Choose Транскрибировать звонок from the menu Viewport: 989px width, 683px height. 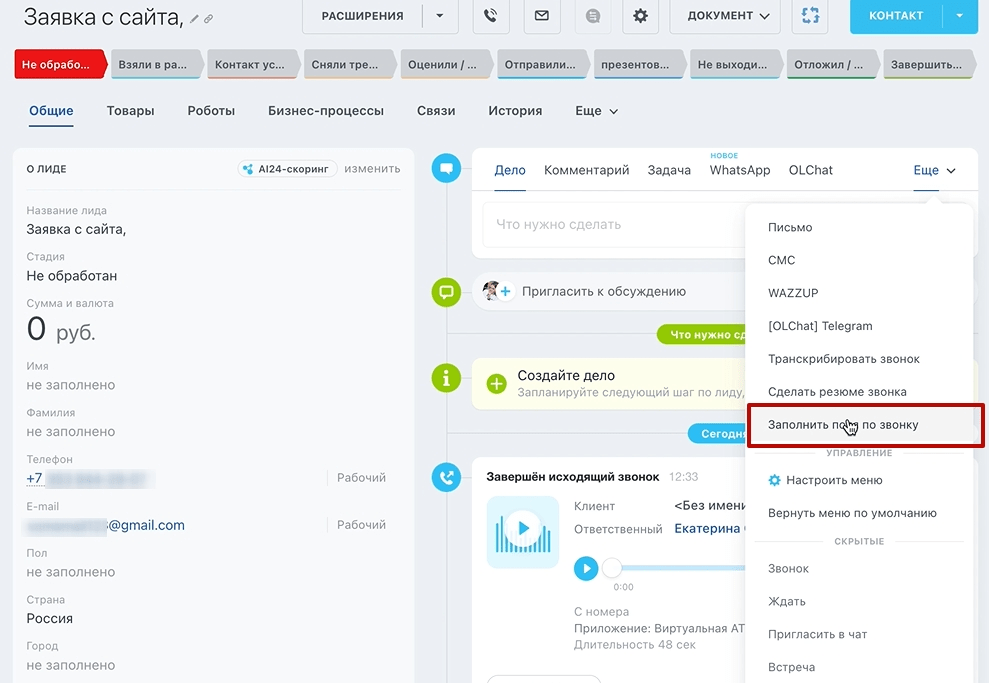[843, 359]
